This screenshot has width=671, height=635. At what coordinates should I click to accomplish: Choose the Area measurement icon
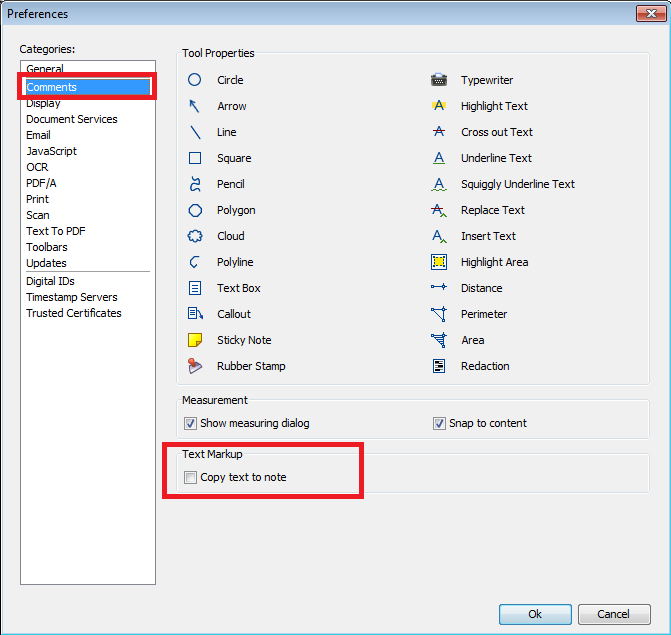point(439,340)
